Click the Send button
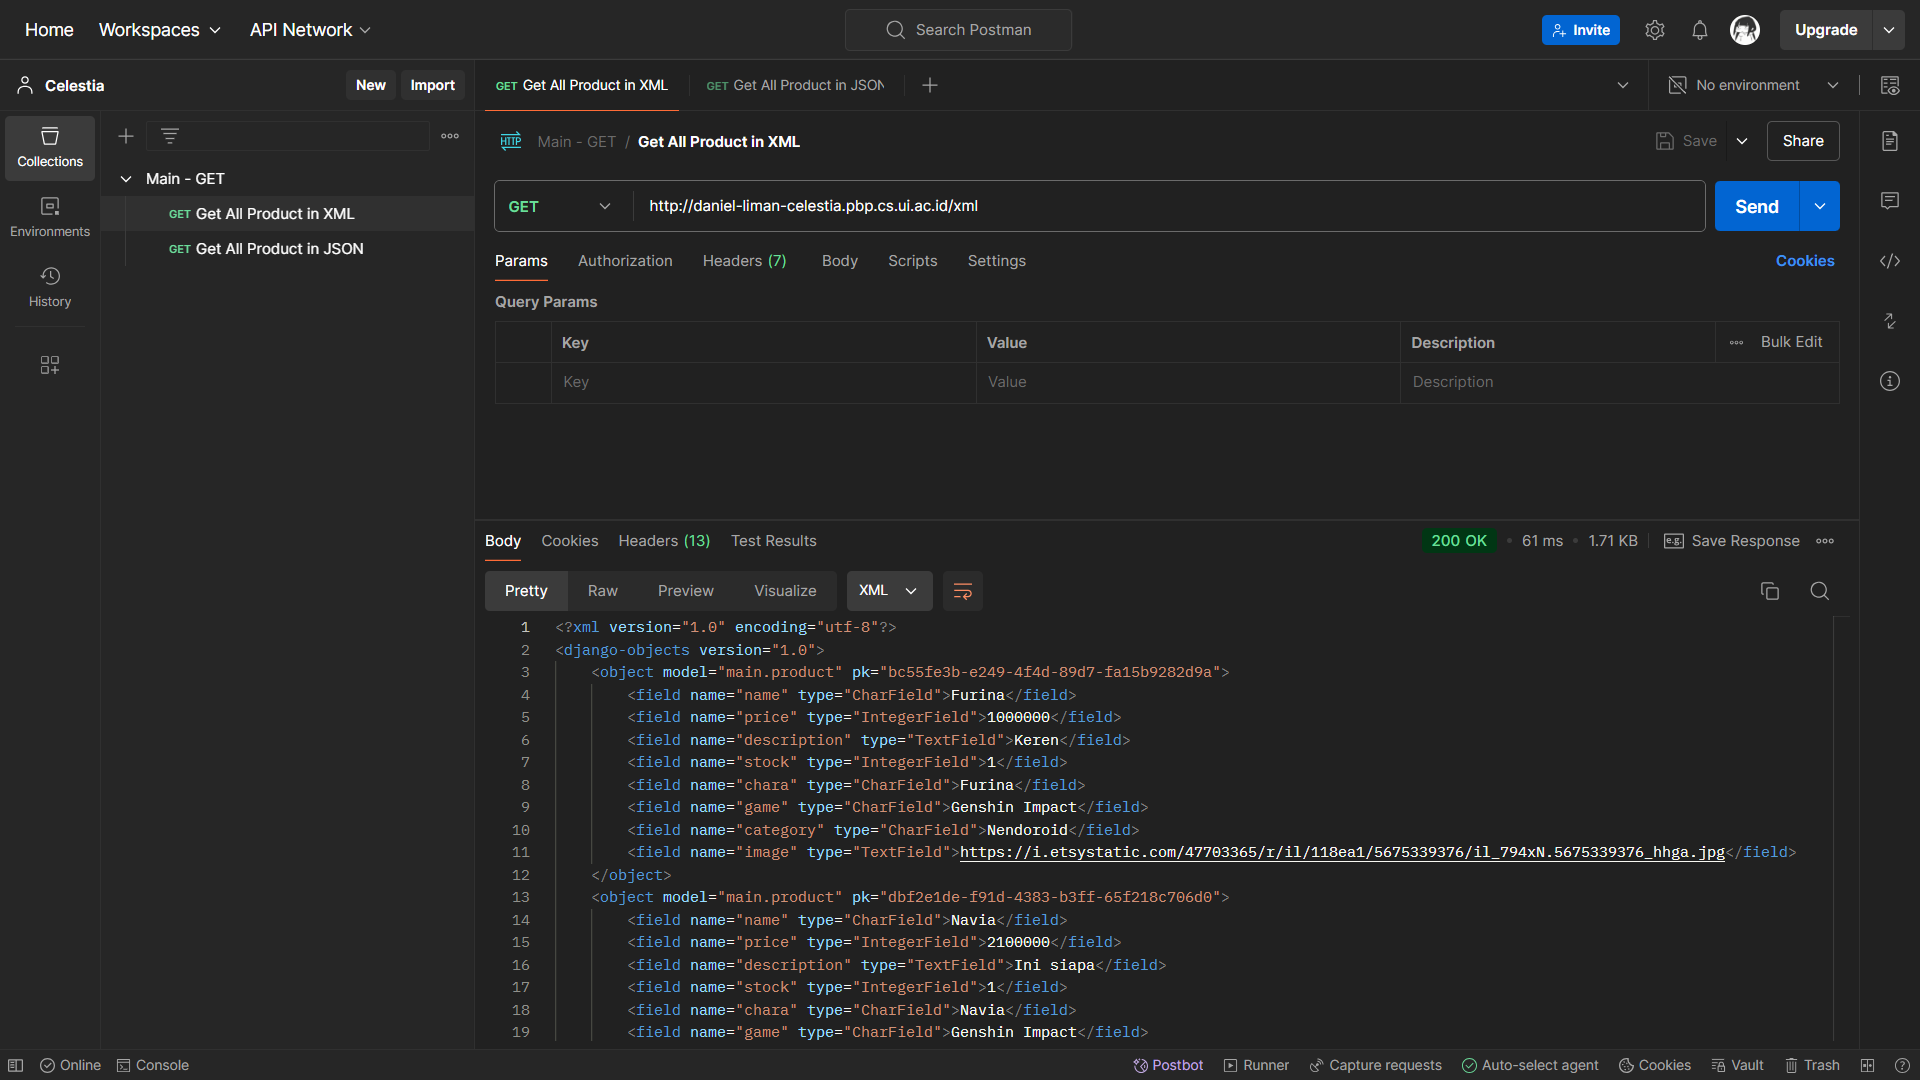The image size is (1920, 1080). pos(1756,206)
